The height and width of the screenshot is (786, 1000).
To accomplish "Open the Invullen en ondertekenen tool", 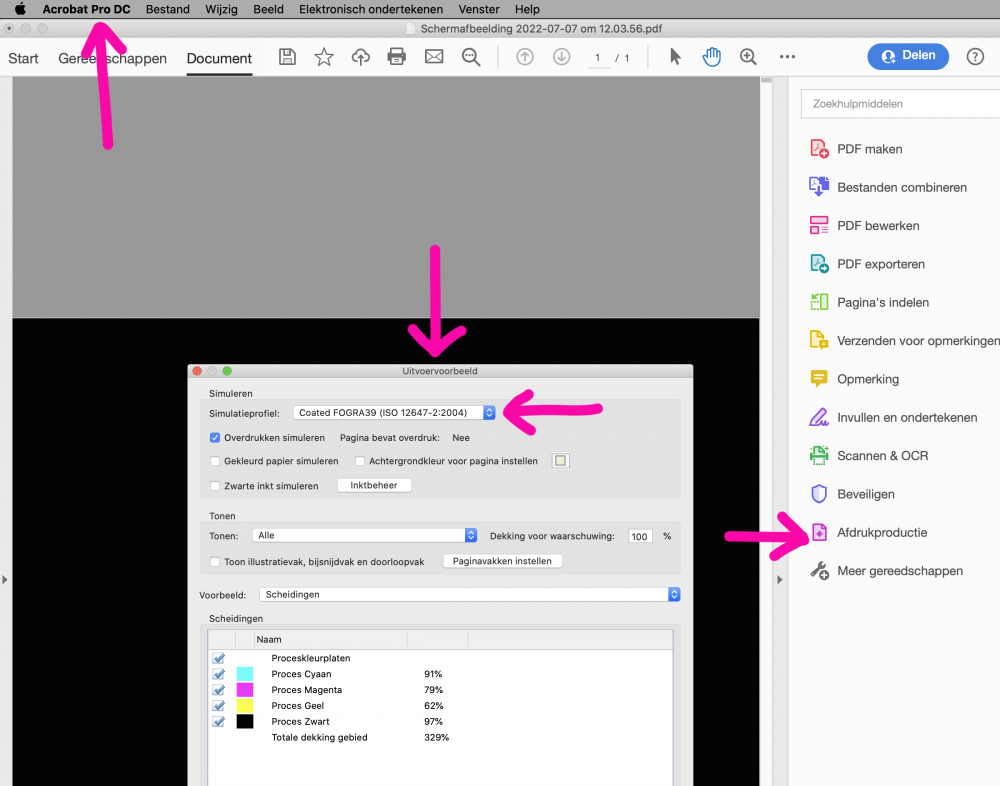I will (893, 417).
